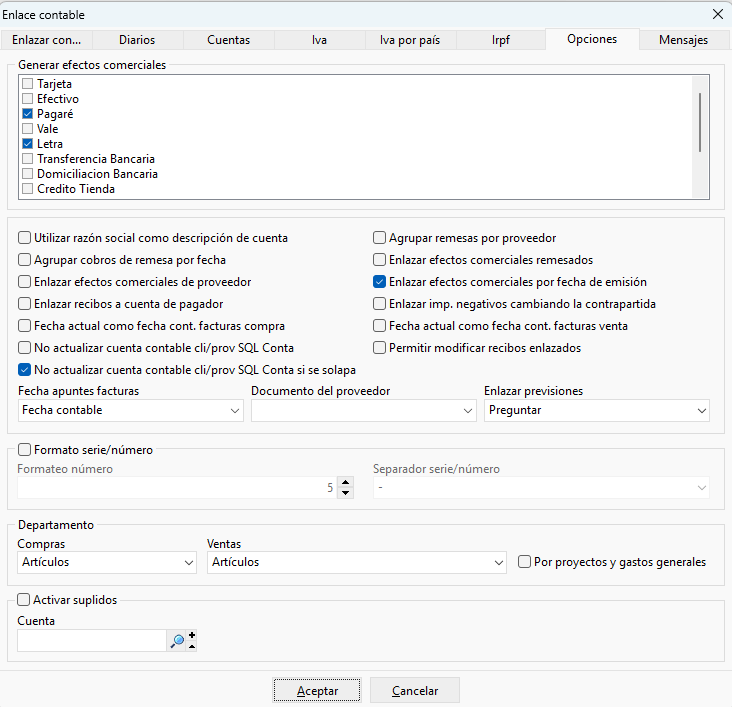
Task: Close the Enlace contable dialog
Action: click(718, 14)
